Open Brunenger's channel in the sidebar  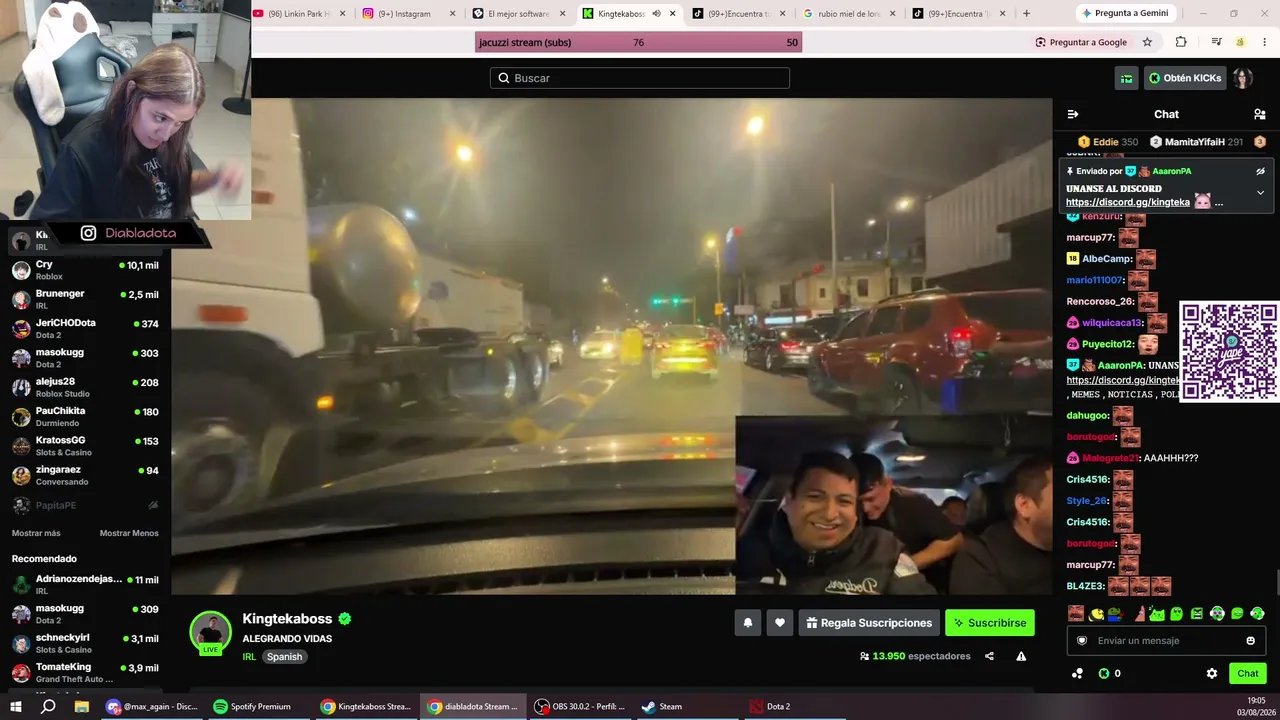pyautogui.click(x=85, y=299)
